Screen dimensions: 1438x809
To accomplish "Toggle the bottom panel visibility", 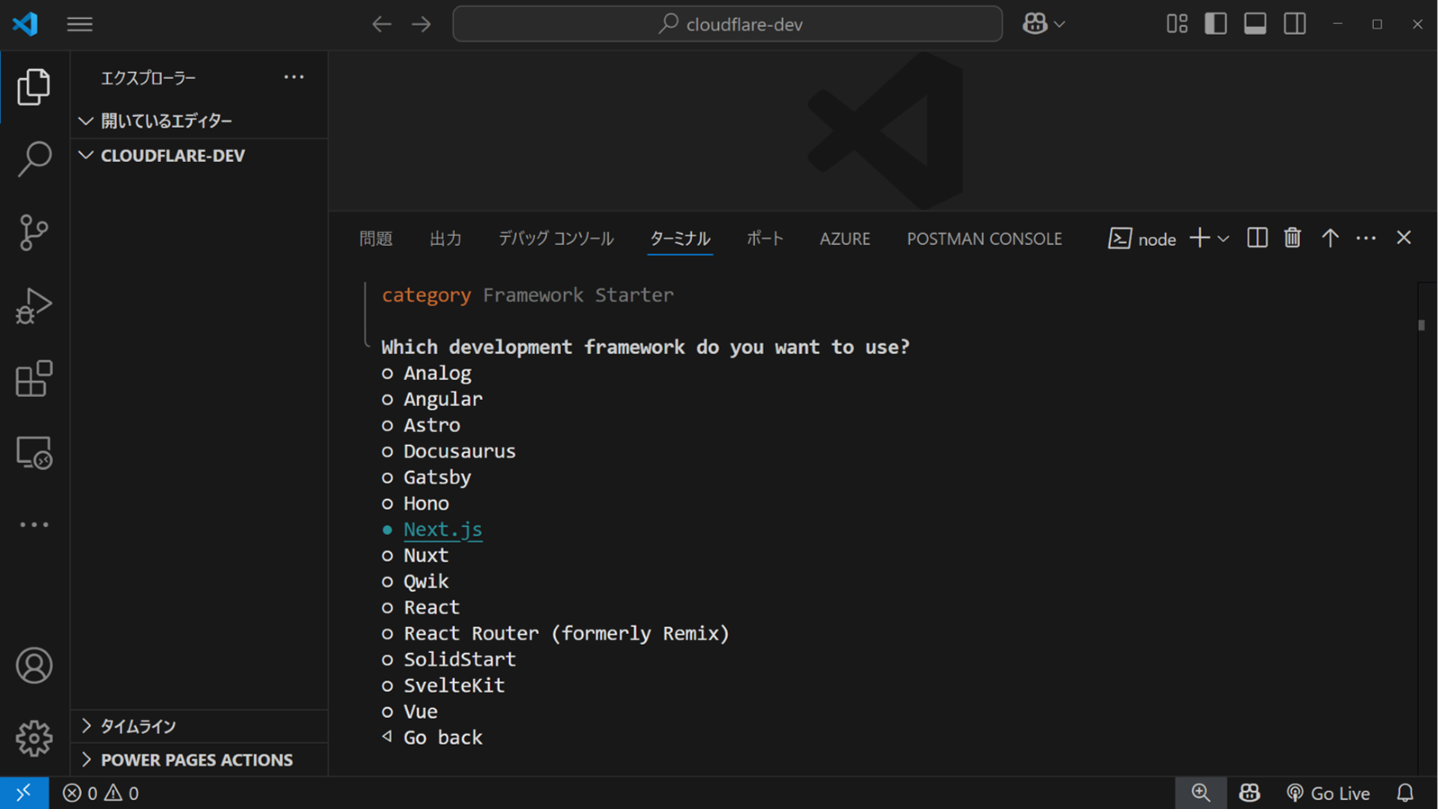I will coord(1255,24).
